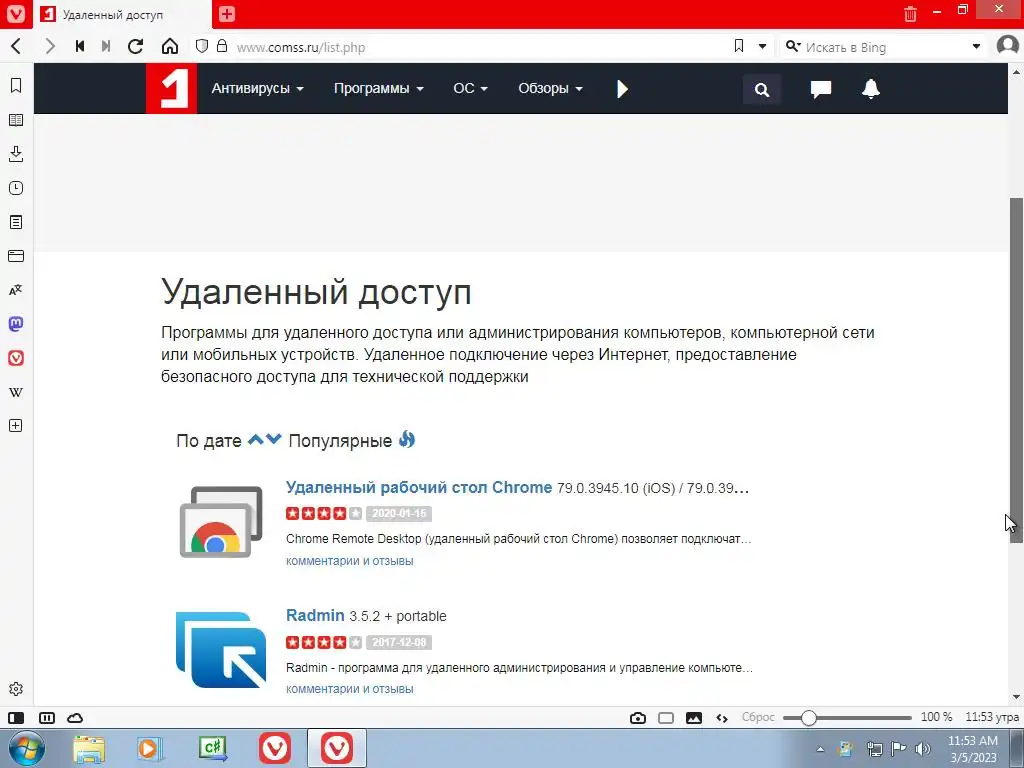Image resolution: width=1024 pixels, height=768 pixels.
Task: Open Vivaldi sync cloud icon
Action: tap(75, 718)
